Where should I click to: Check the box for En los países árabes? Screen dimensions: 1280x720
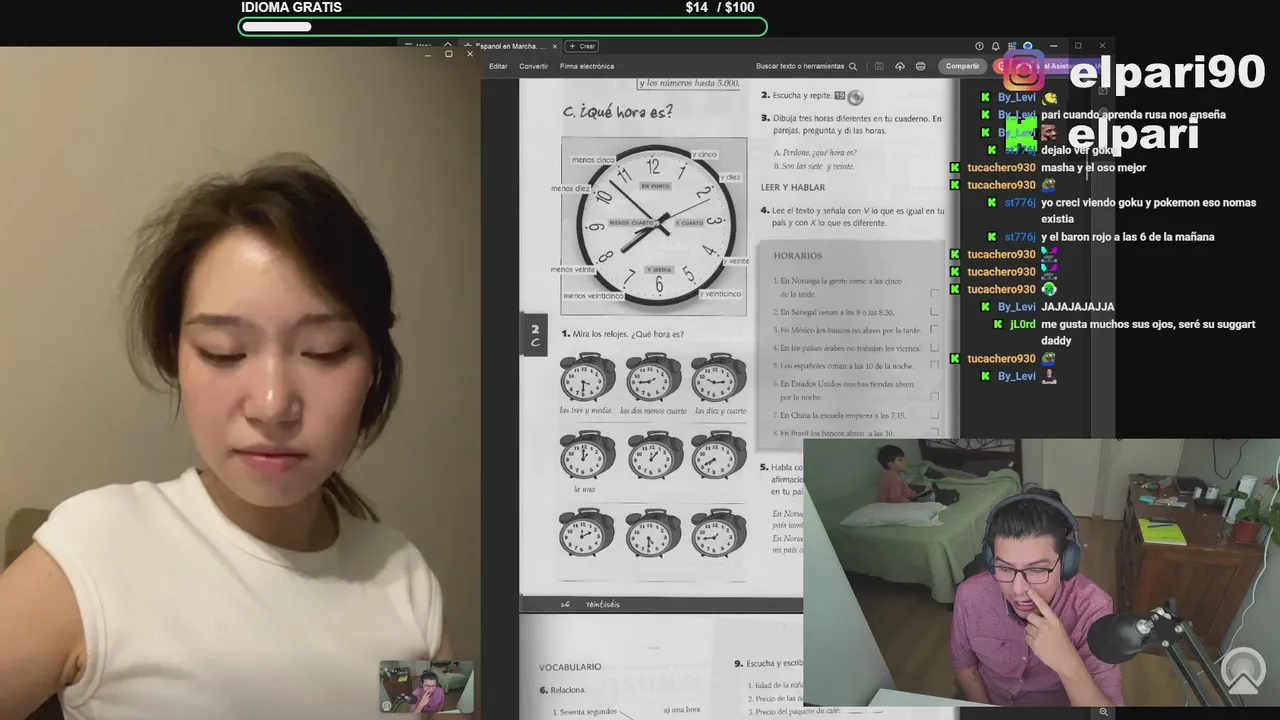pyautogui.click(x=934, y=347)
